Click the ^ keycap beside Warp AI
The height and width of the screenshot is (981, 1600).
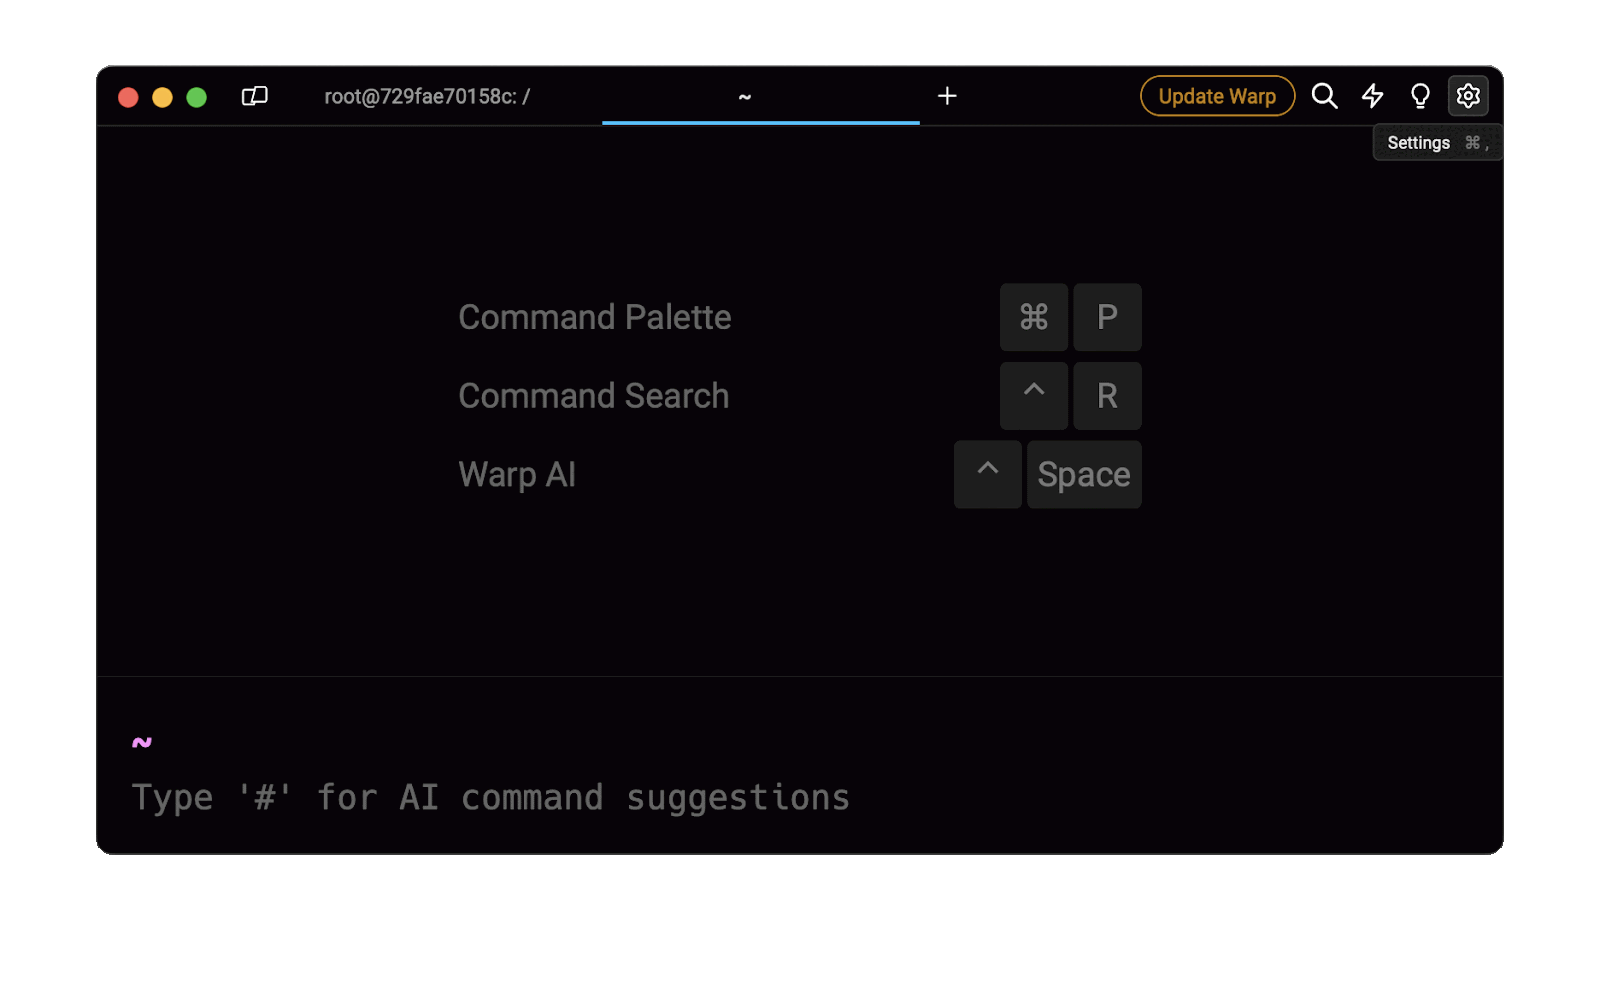pos(986,474)
